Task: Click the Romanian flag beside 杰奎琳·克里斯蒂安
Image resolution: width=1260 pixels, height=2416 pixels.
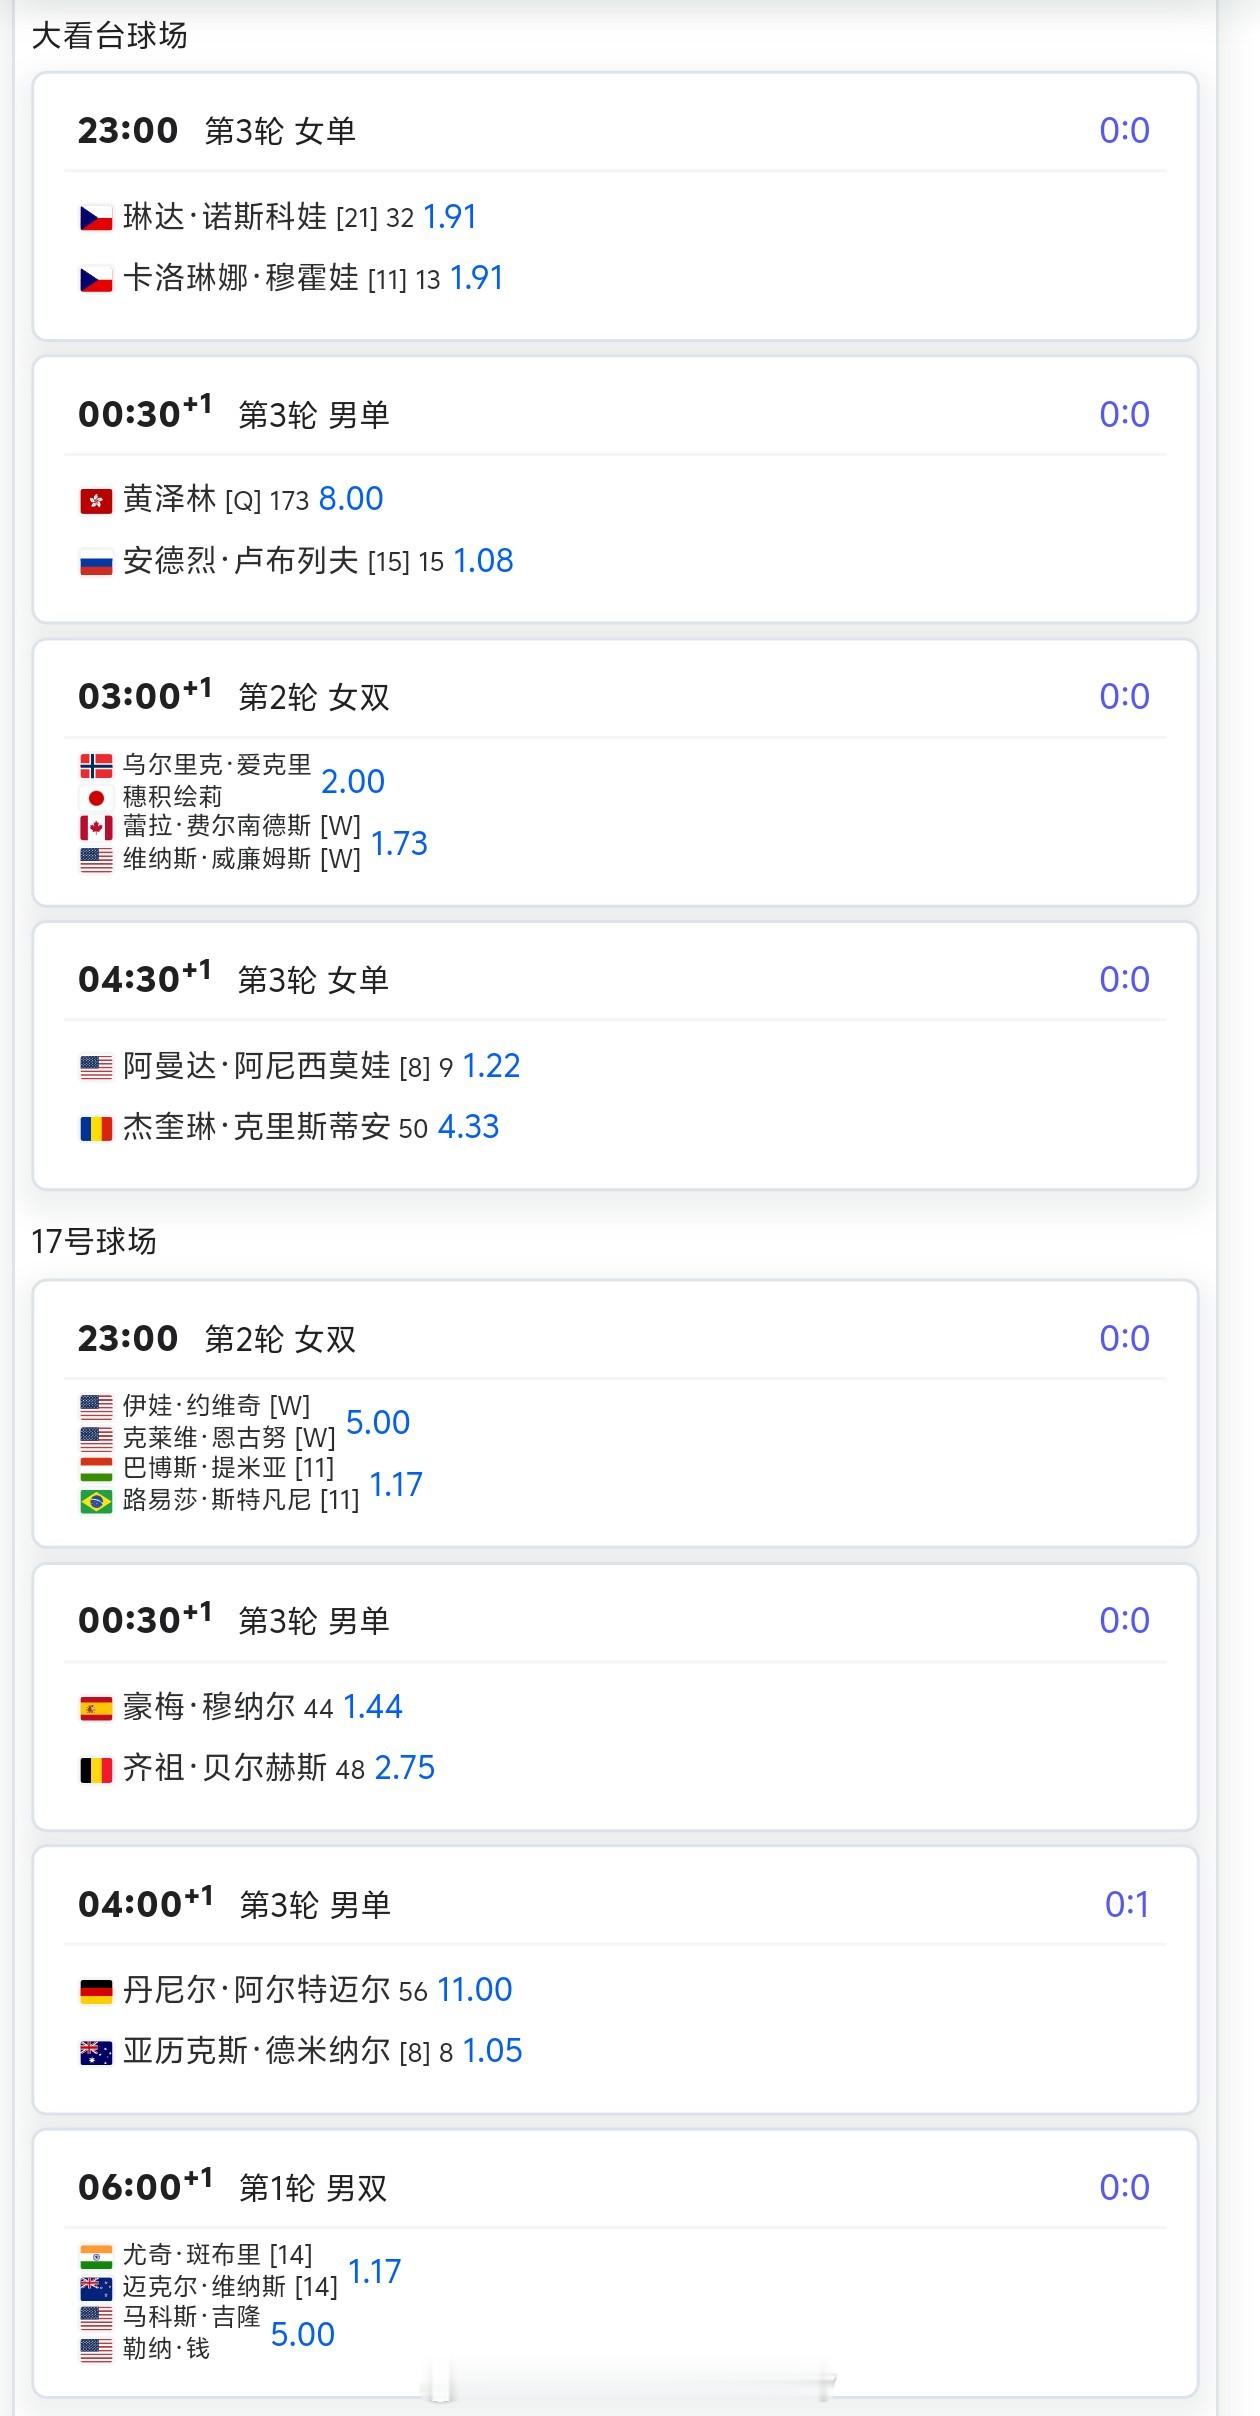Action: point(96,1129)
